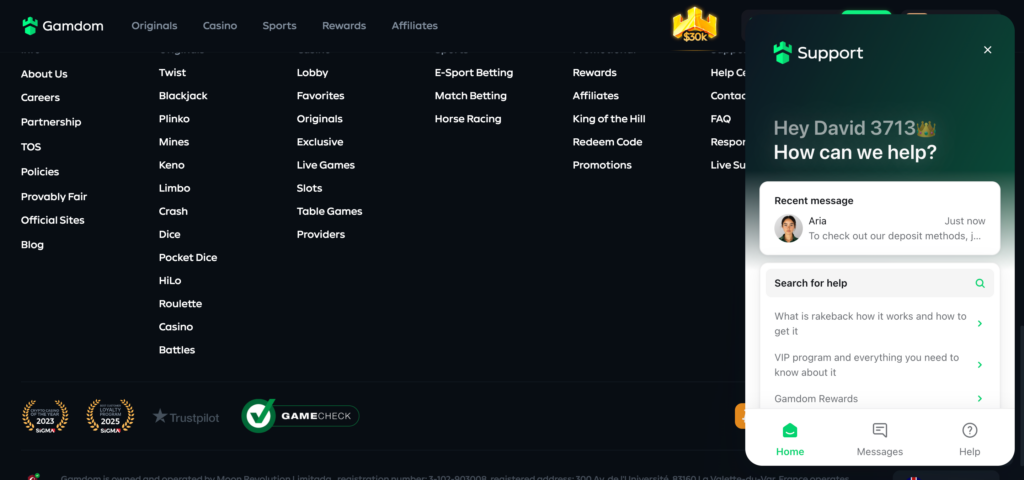Switch to Help tab in Support widget

coord(970,440)
